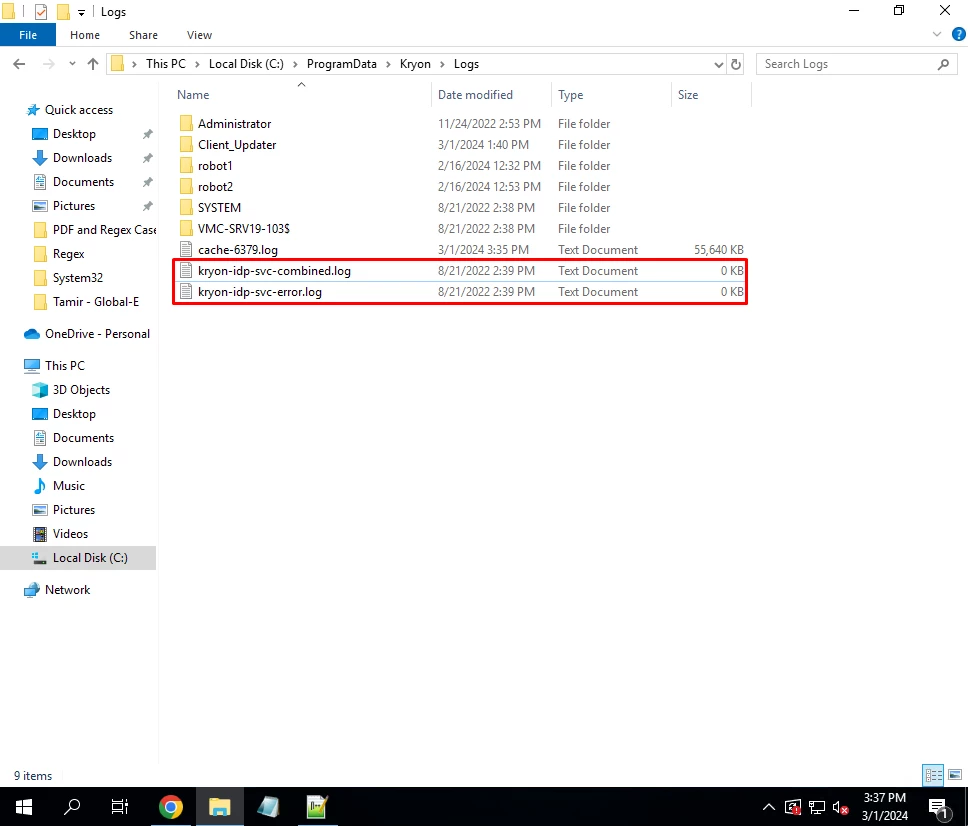The width and height of the screenshot is (968, 826).
Task: Click the New folder quick access icon
Action: [x=62, y=12]
